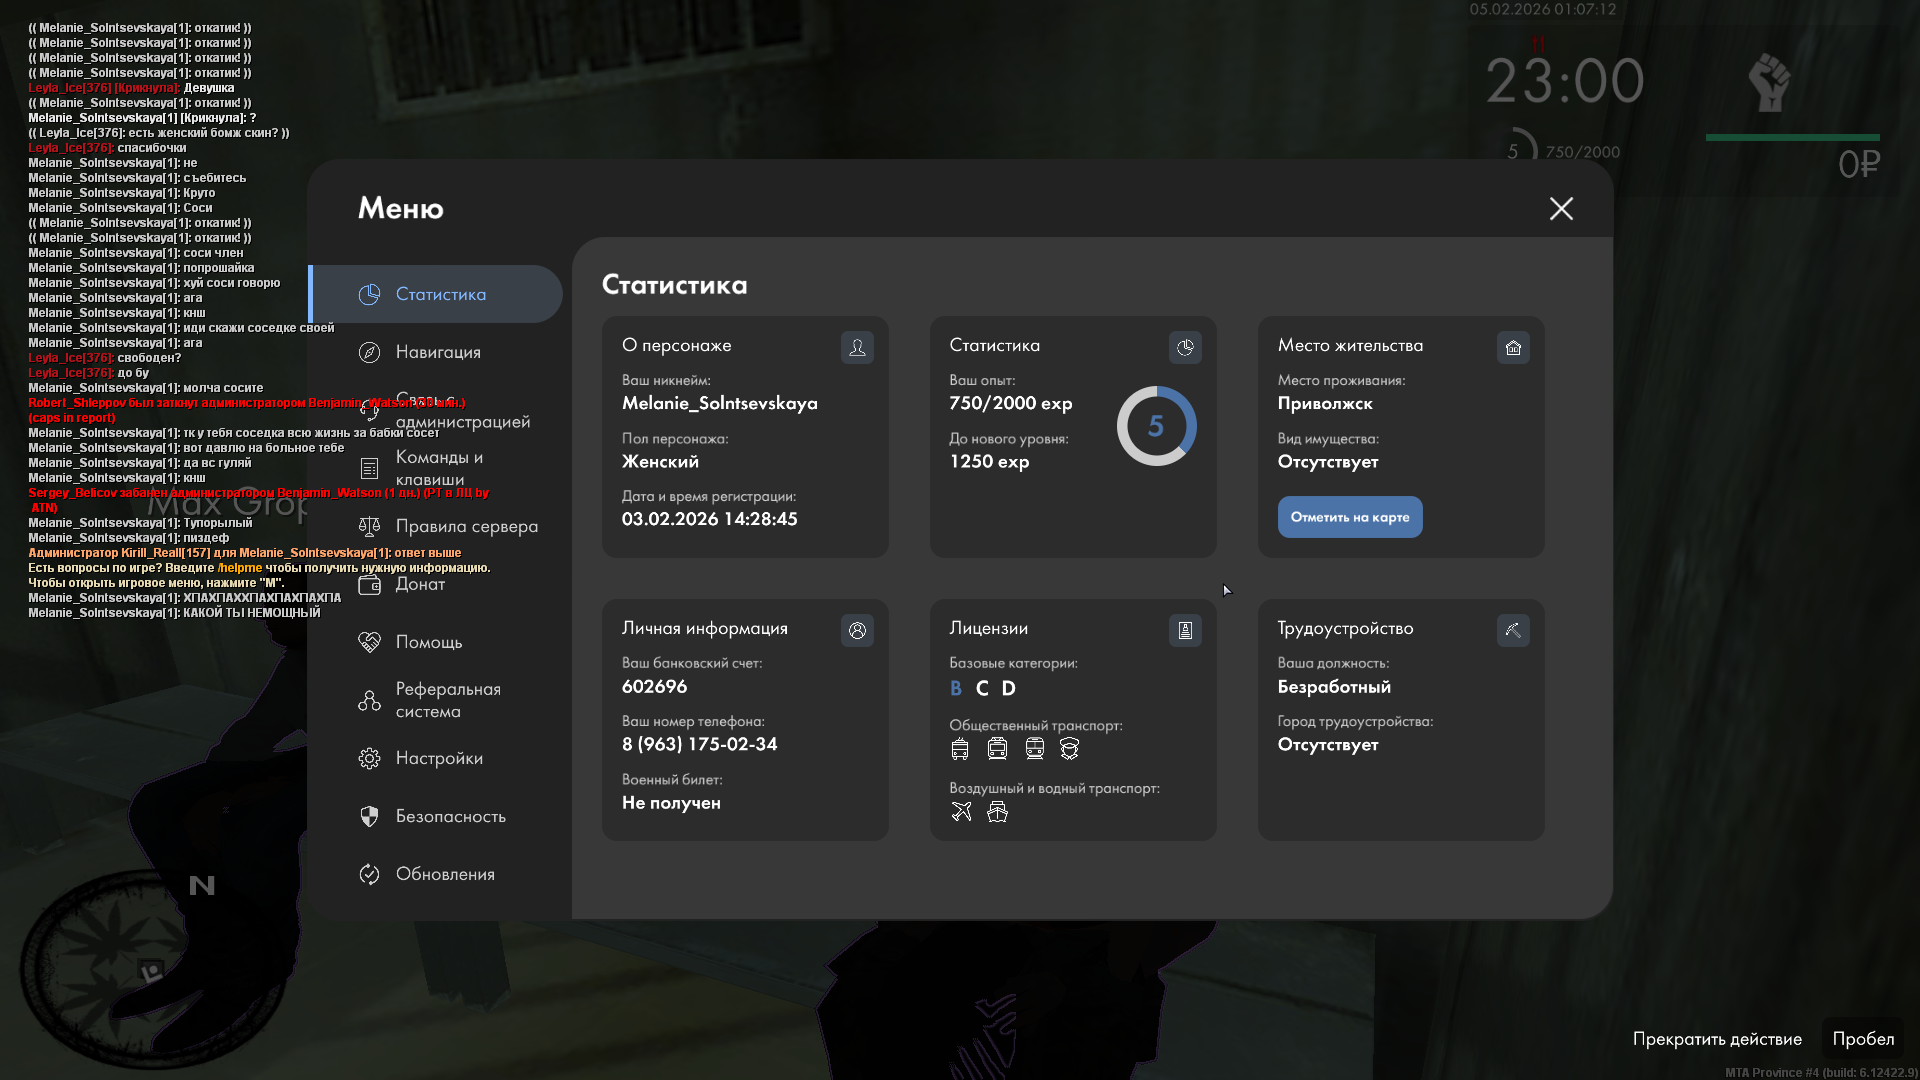The image size is (1920, 1080).
Task: Click the boat license icon
Action: point(997,811)
